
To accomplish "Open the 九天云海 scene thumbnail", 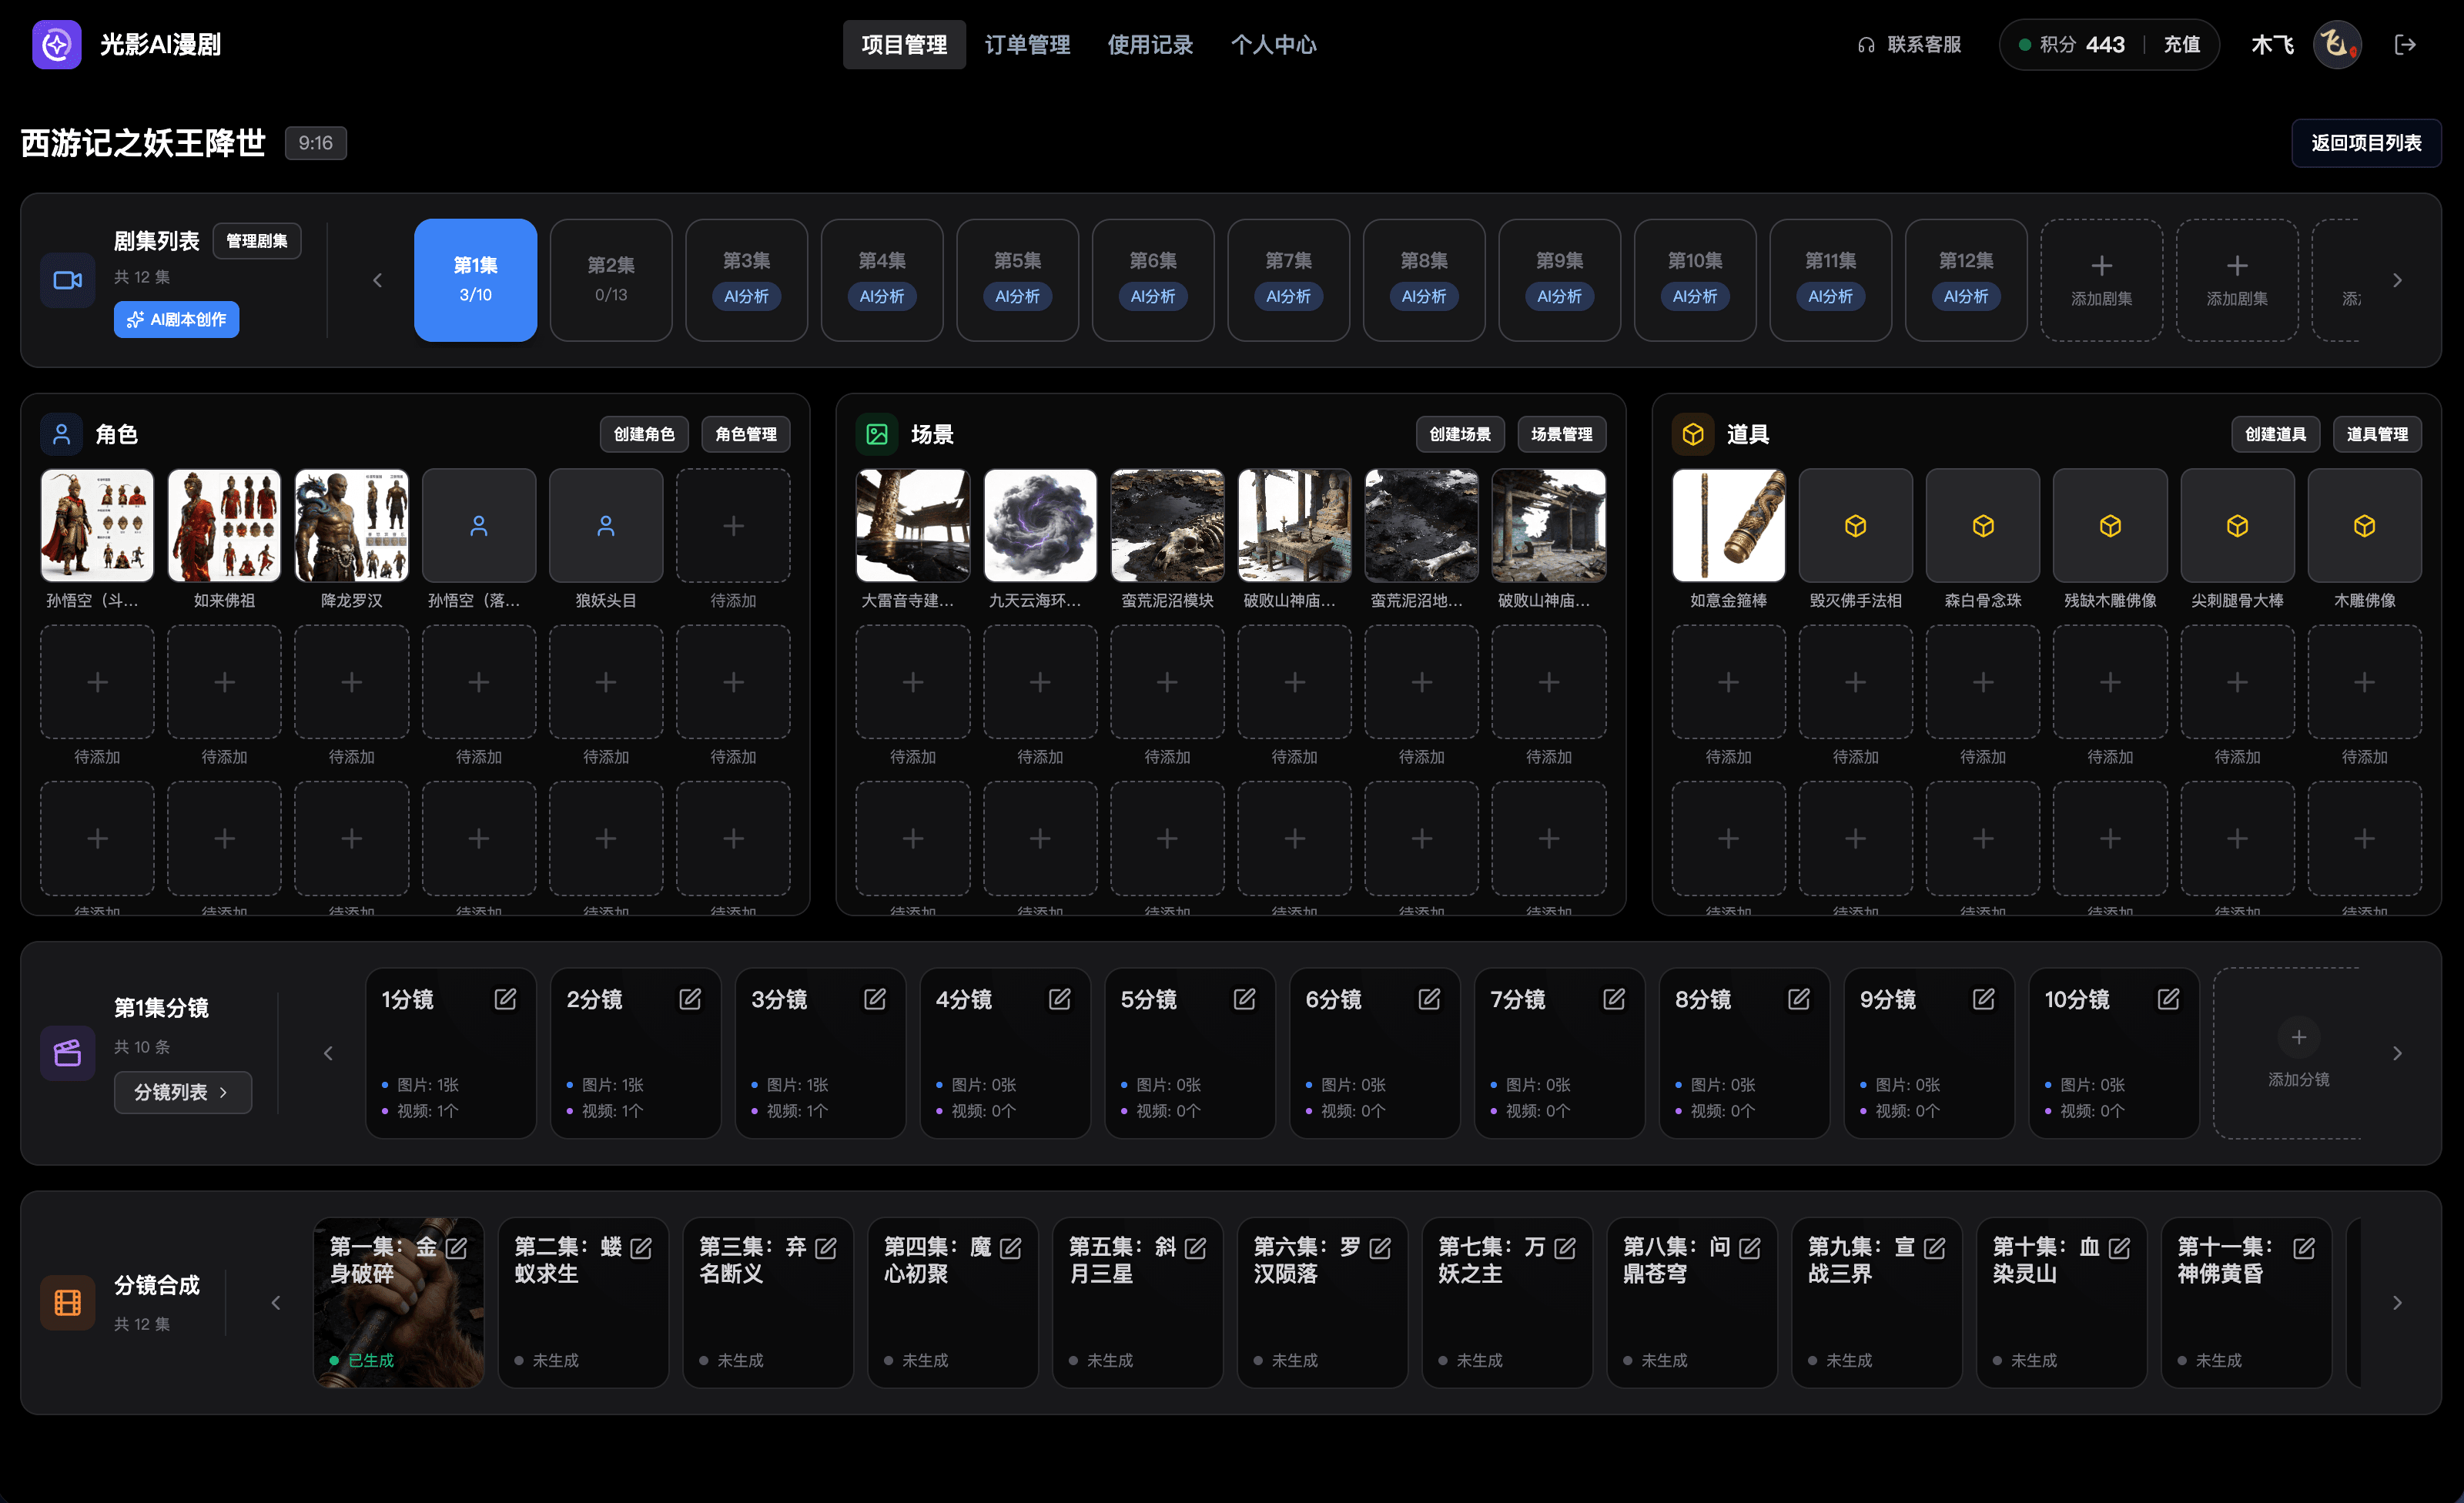I will pos(1040,526).
